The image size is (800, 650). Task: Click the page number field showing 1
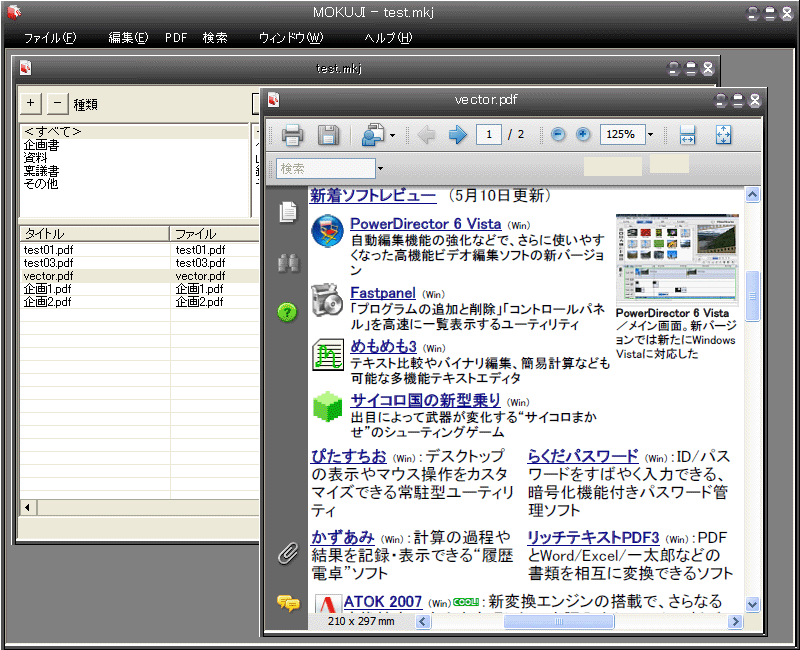(488, 135)
